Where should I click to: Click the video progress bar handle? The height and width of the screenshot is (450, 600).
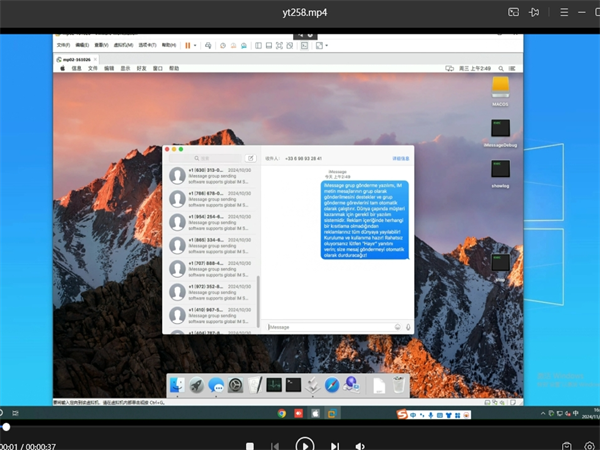point(6,427)
